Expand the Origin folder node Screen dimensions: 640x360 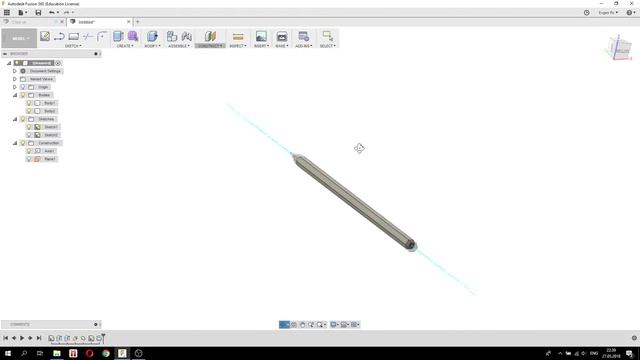(15, 87)
